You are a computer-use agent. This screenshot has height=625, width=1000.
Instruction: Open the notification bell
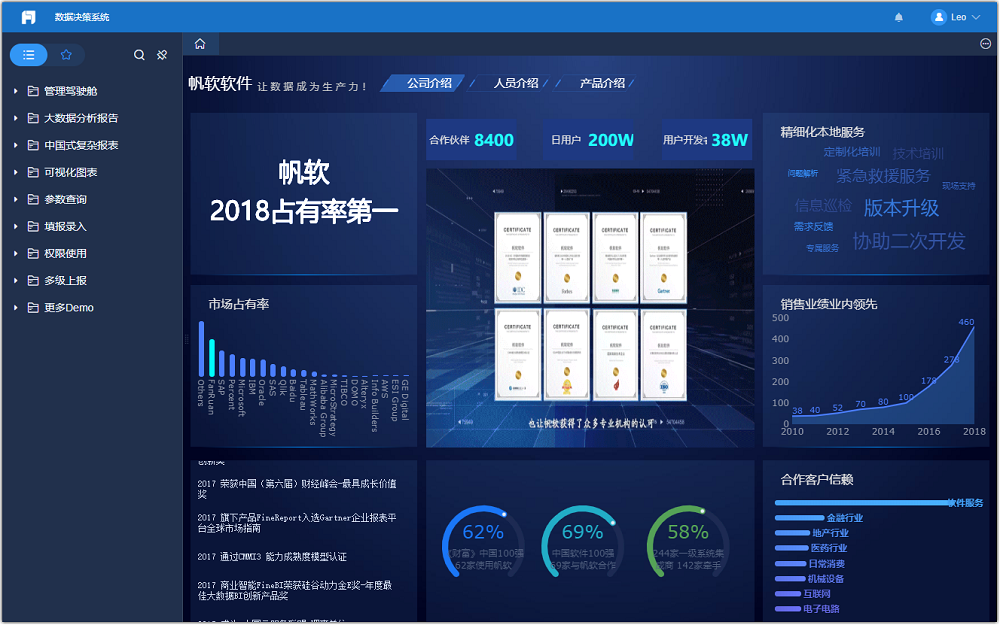(x=899, y=17)
